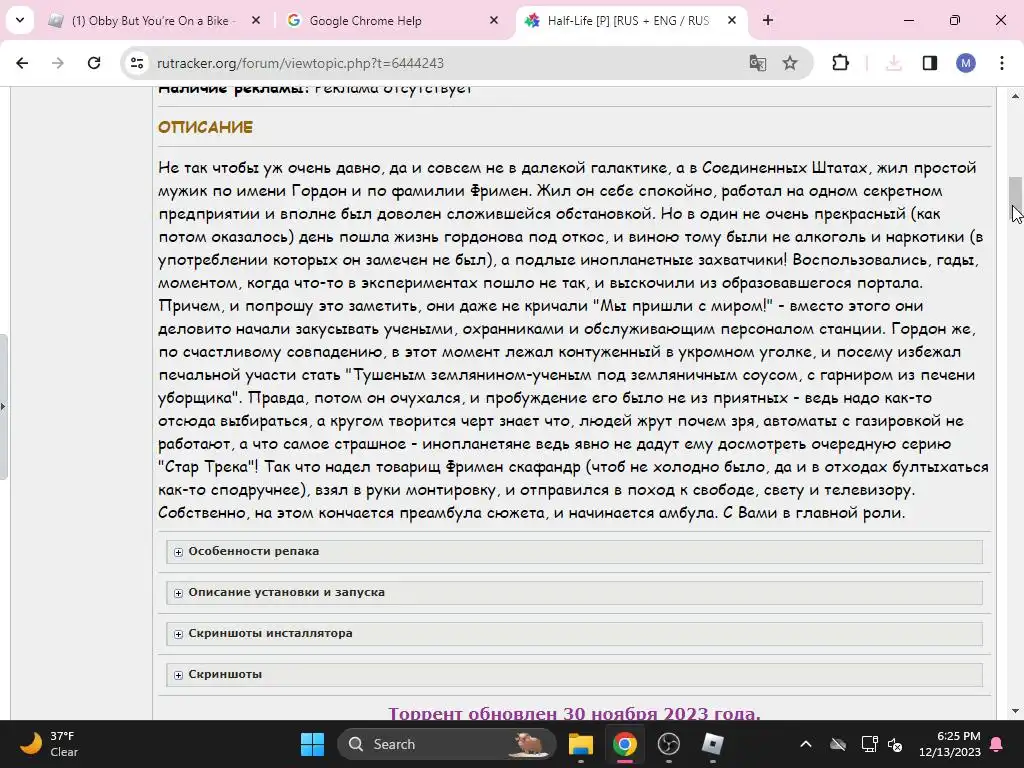This screenshot has height=768, width=1024.
Task: Open clock and date 6:25 PM
Action: click(950, 744)
